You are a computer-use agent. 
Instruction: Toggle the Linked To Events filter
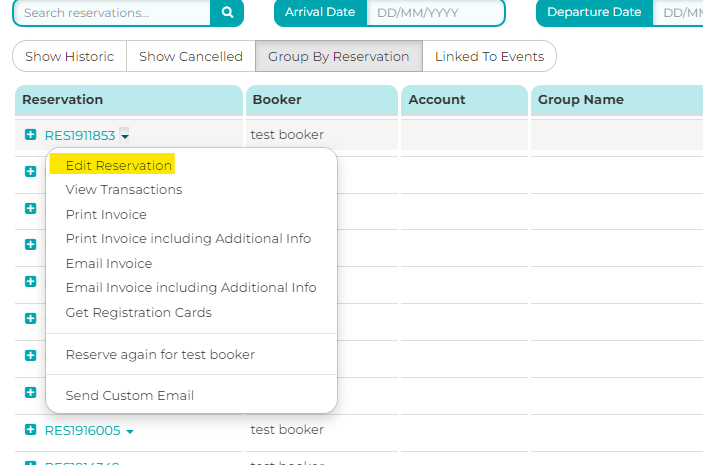[x=489, y=56]
